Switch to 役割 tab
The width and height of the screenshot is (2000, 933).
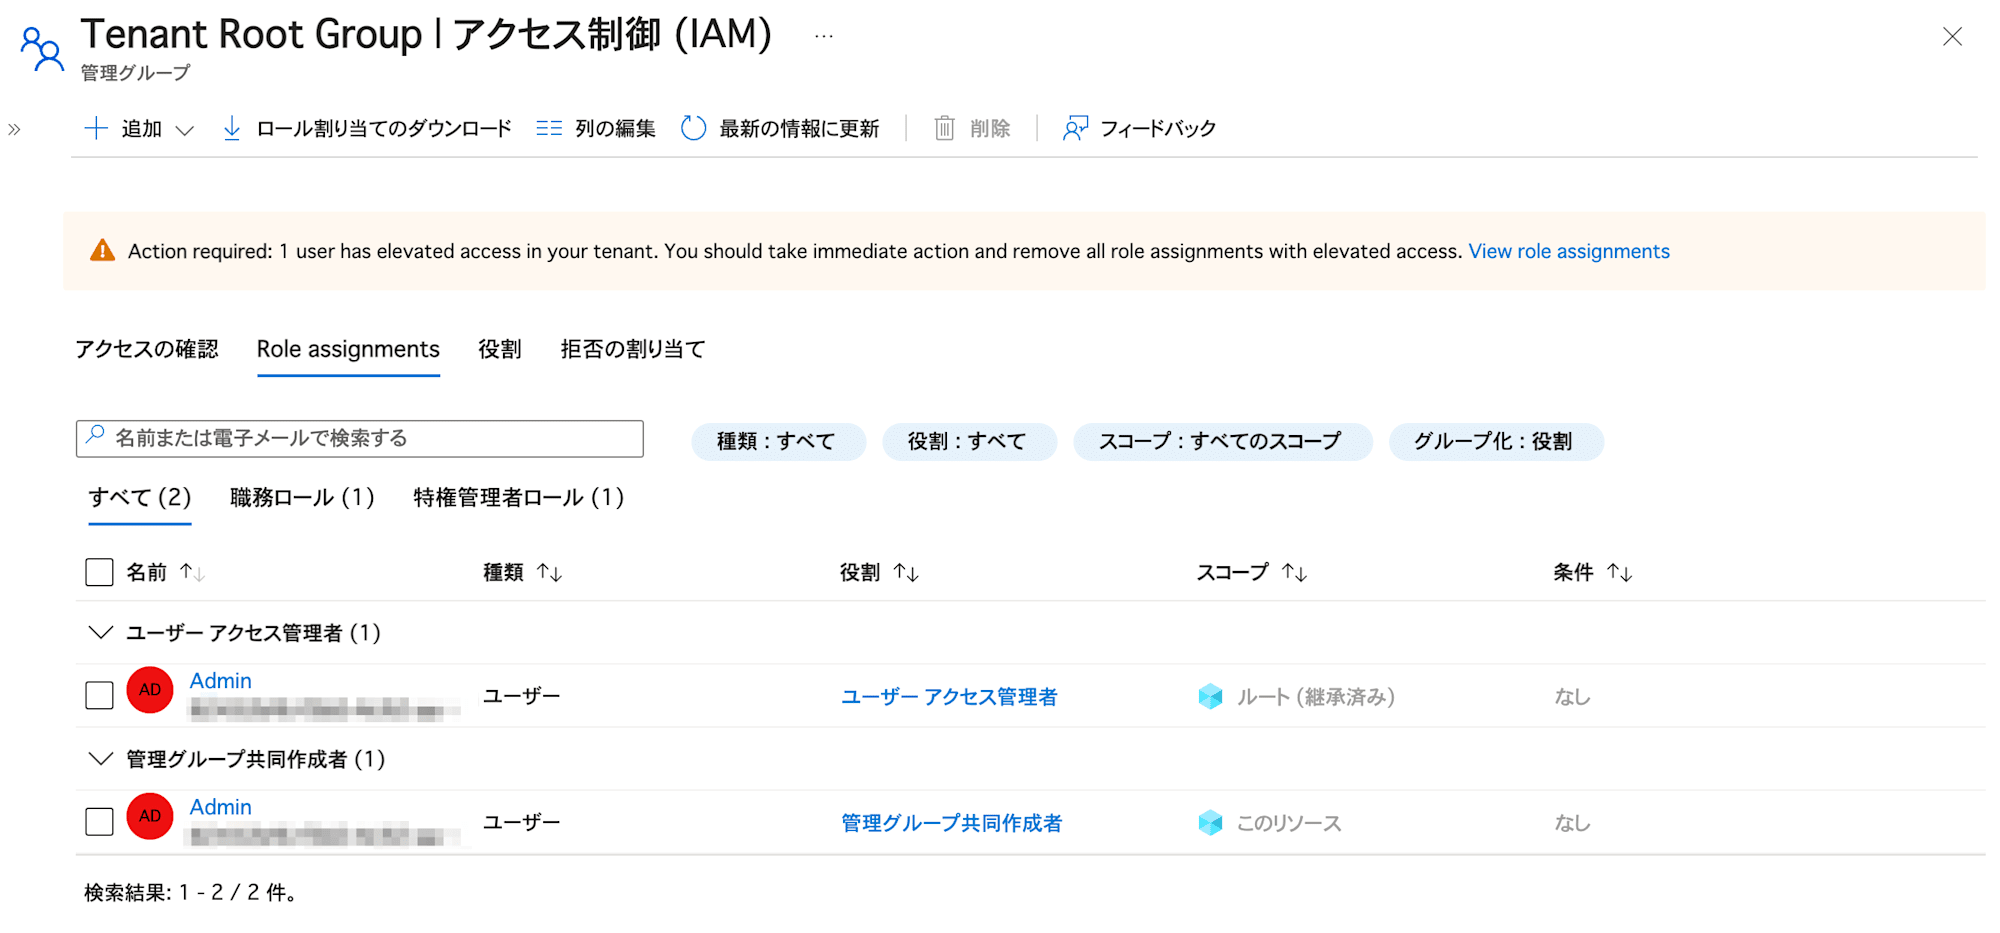click(x=500, y=349)
